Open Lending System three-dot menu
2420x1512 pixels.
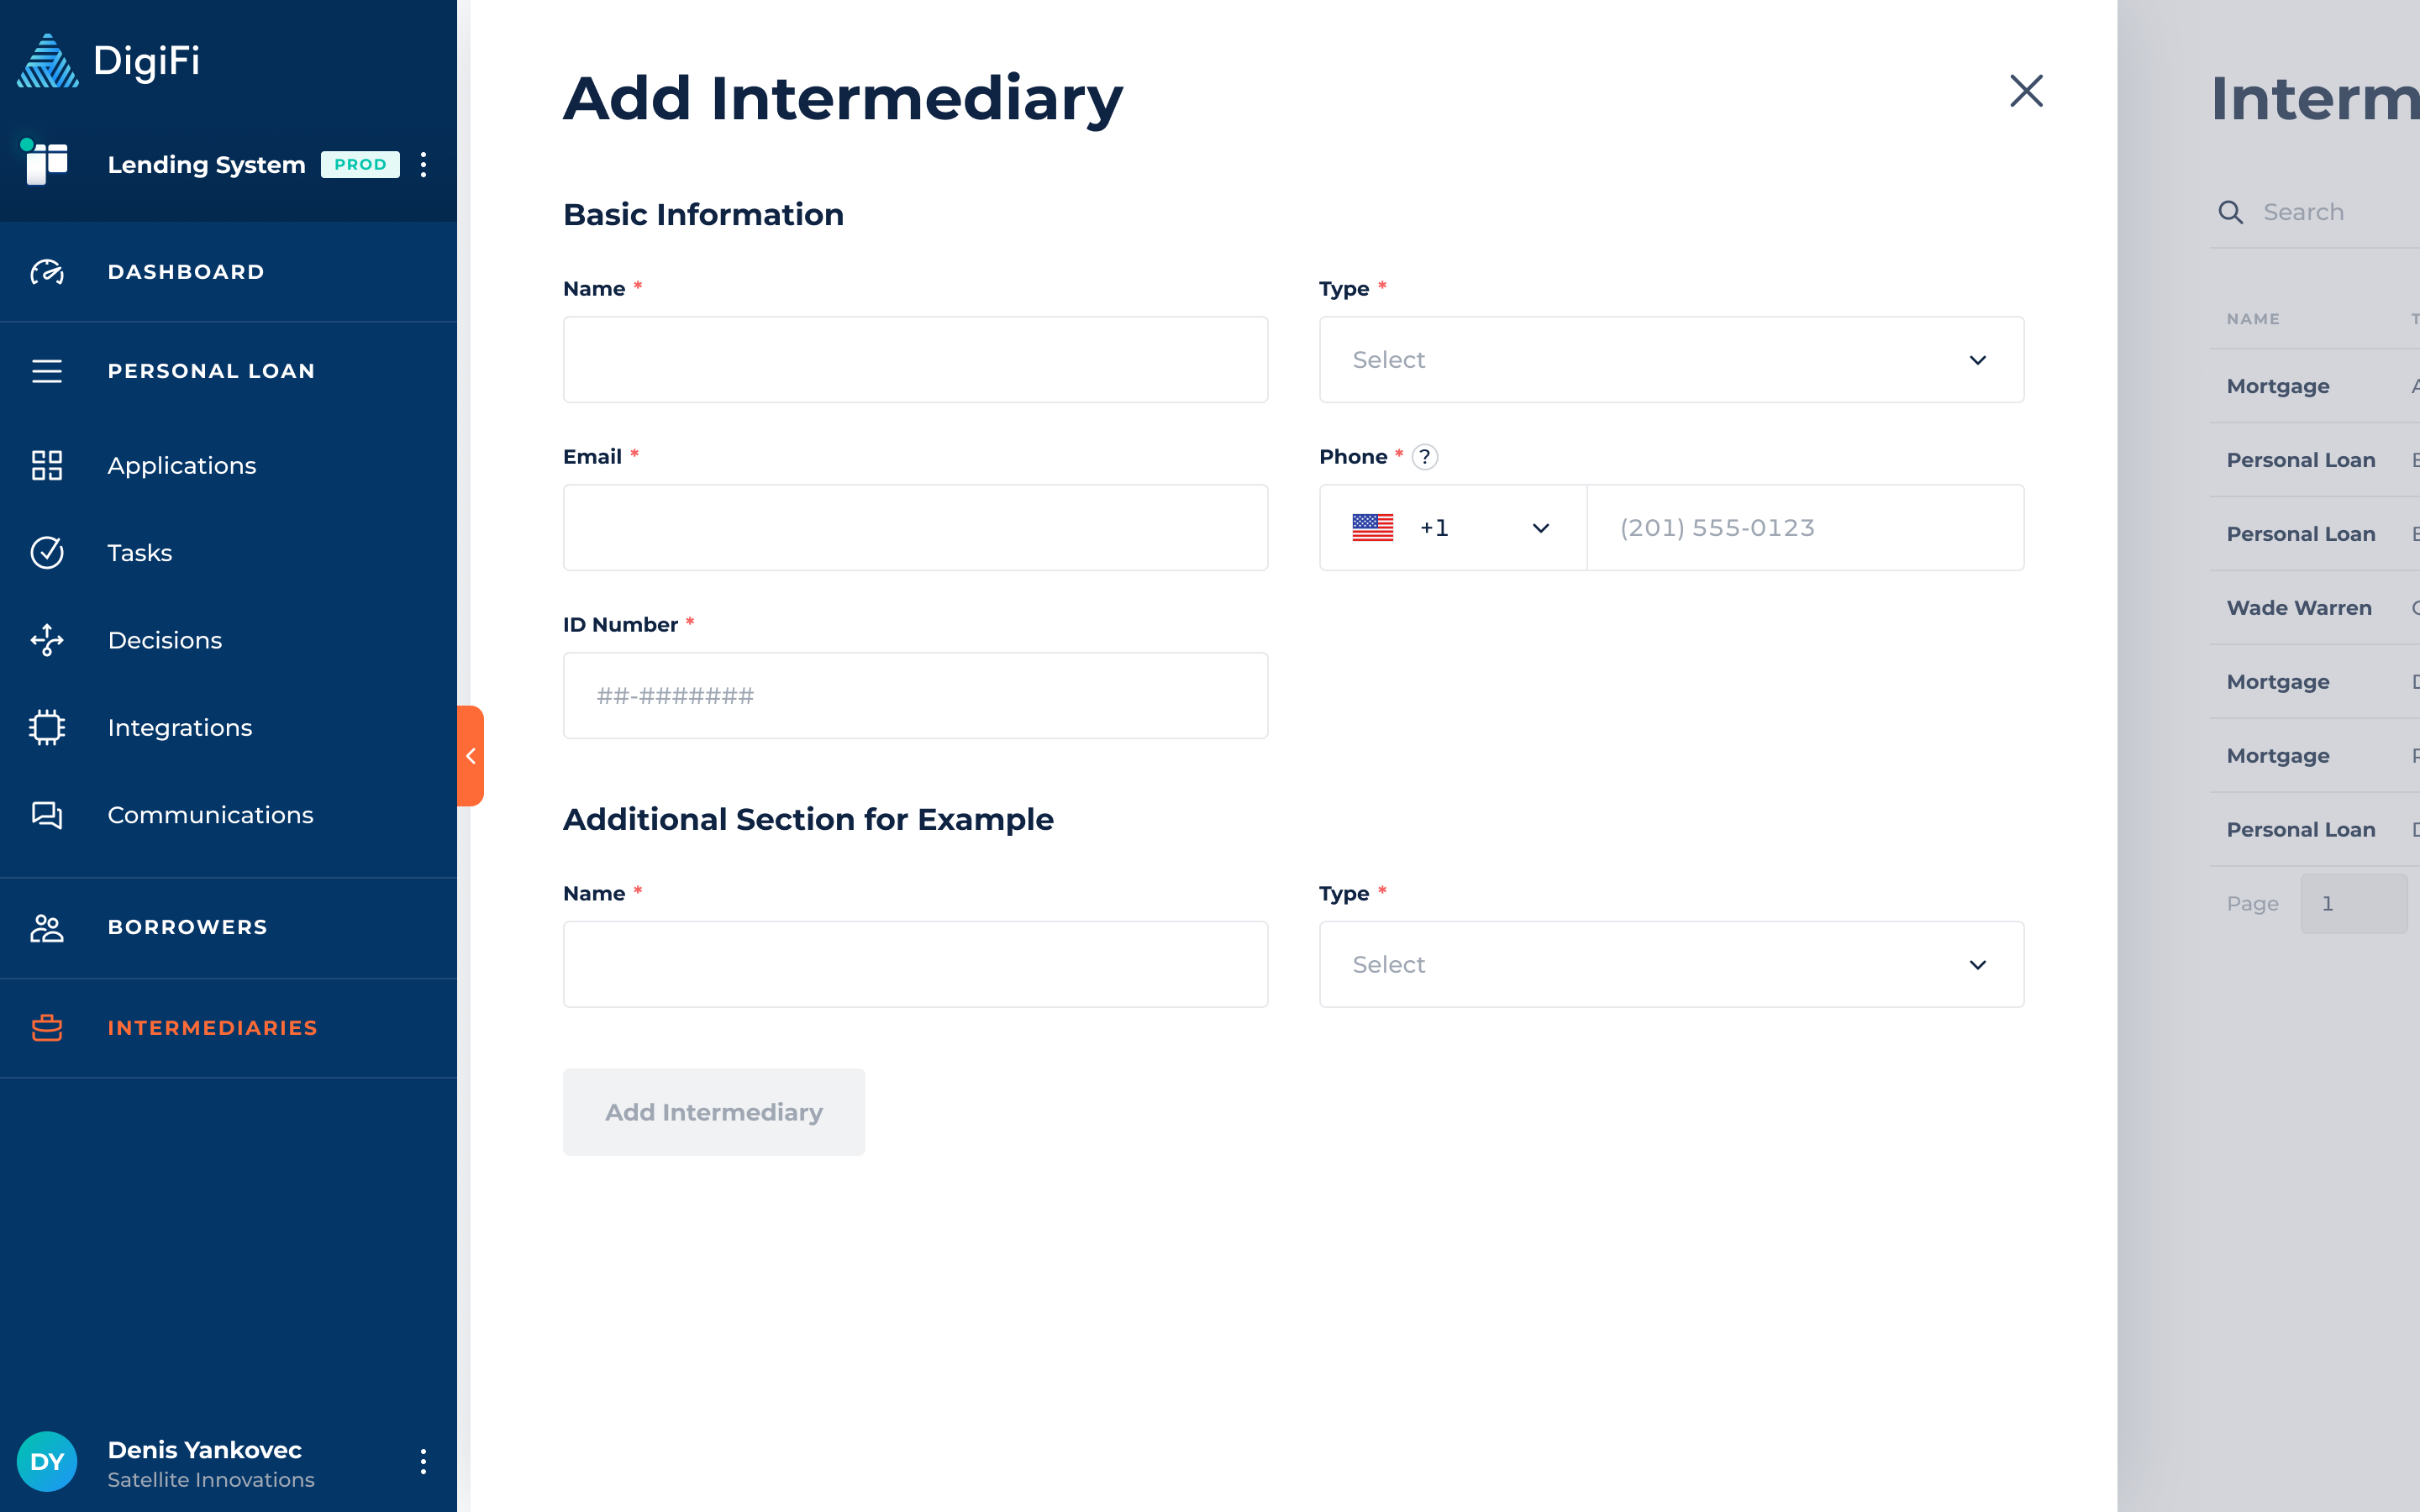[424, 165]
